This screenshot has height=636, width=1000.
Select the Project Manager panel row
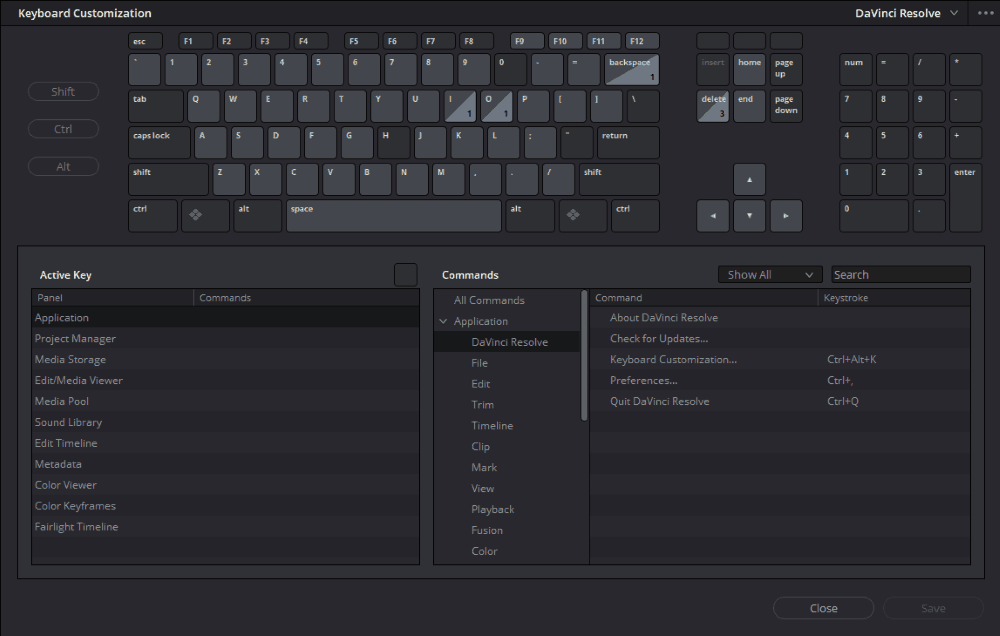tap(226, 339)
